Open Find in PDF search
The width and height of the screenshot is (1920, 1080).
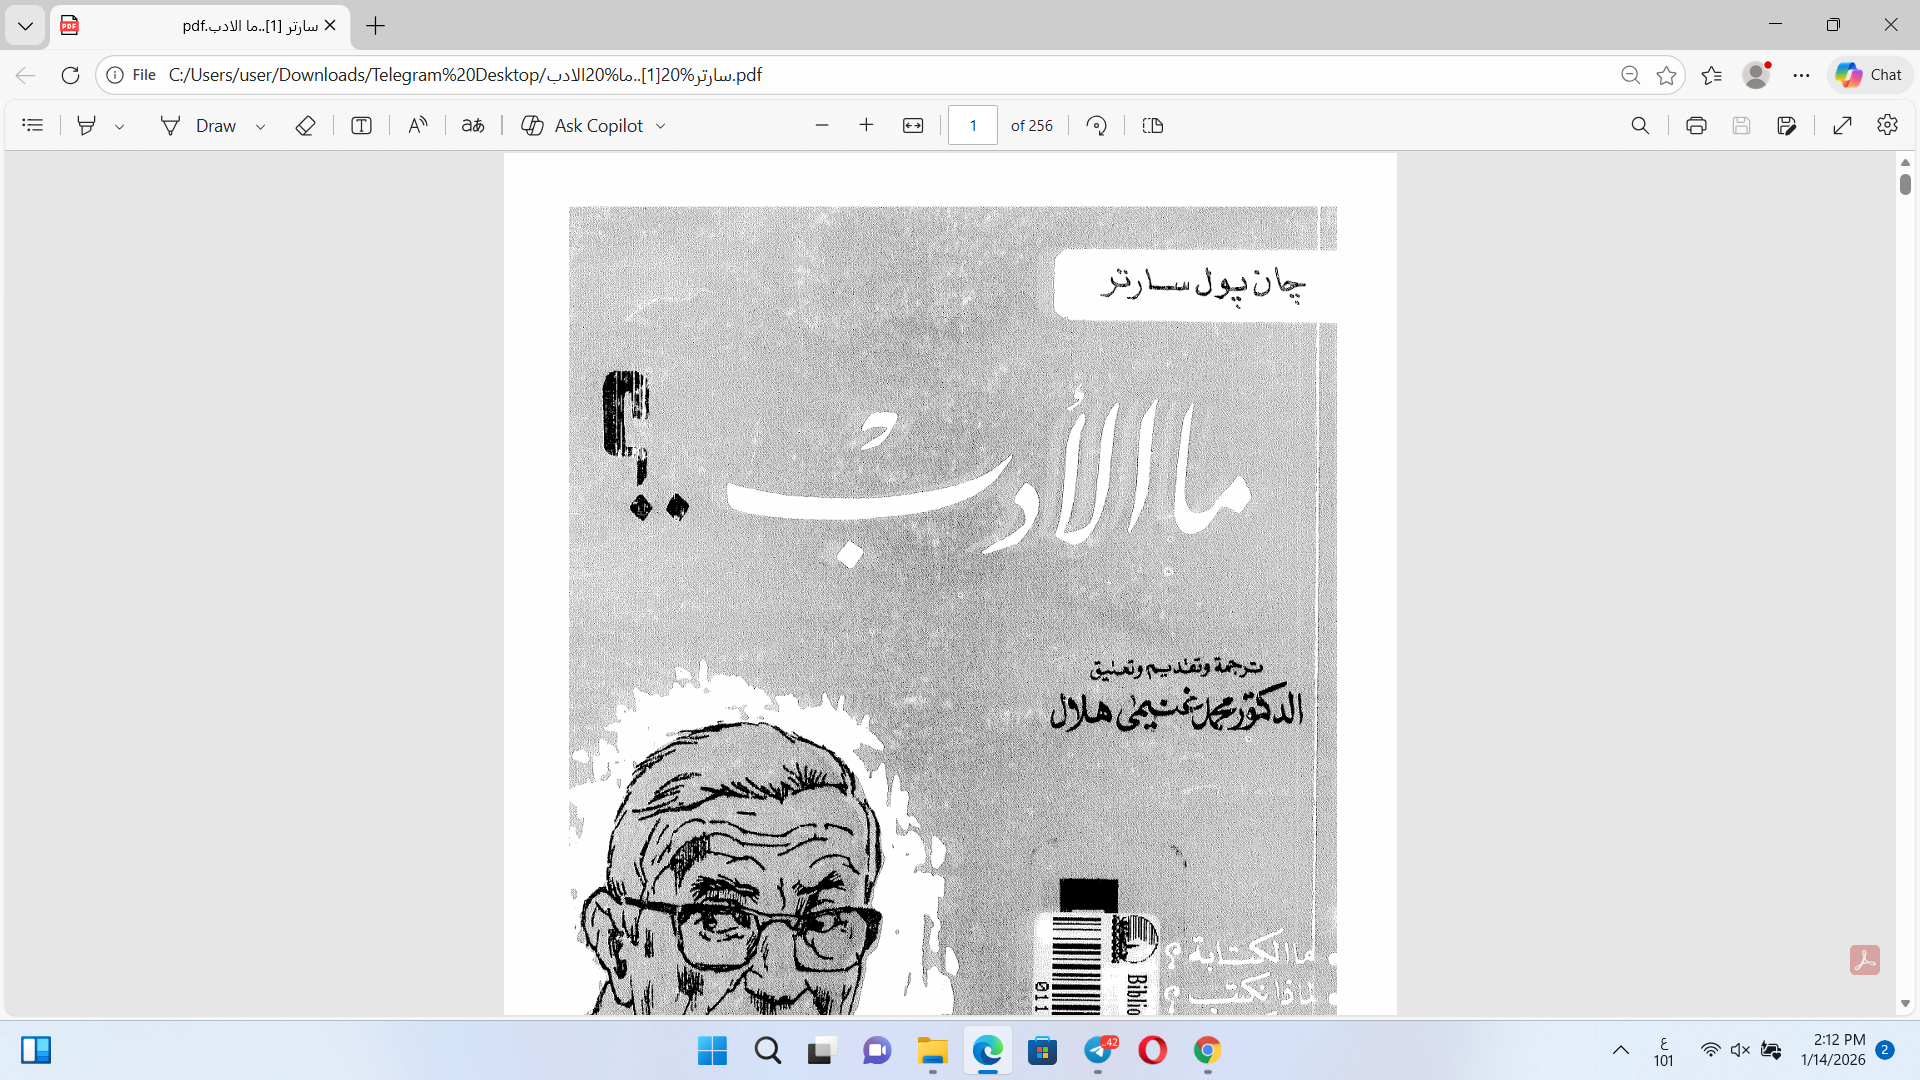pos(1640,125)
